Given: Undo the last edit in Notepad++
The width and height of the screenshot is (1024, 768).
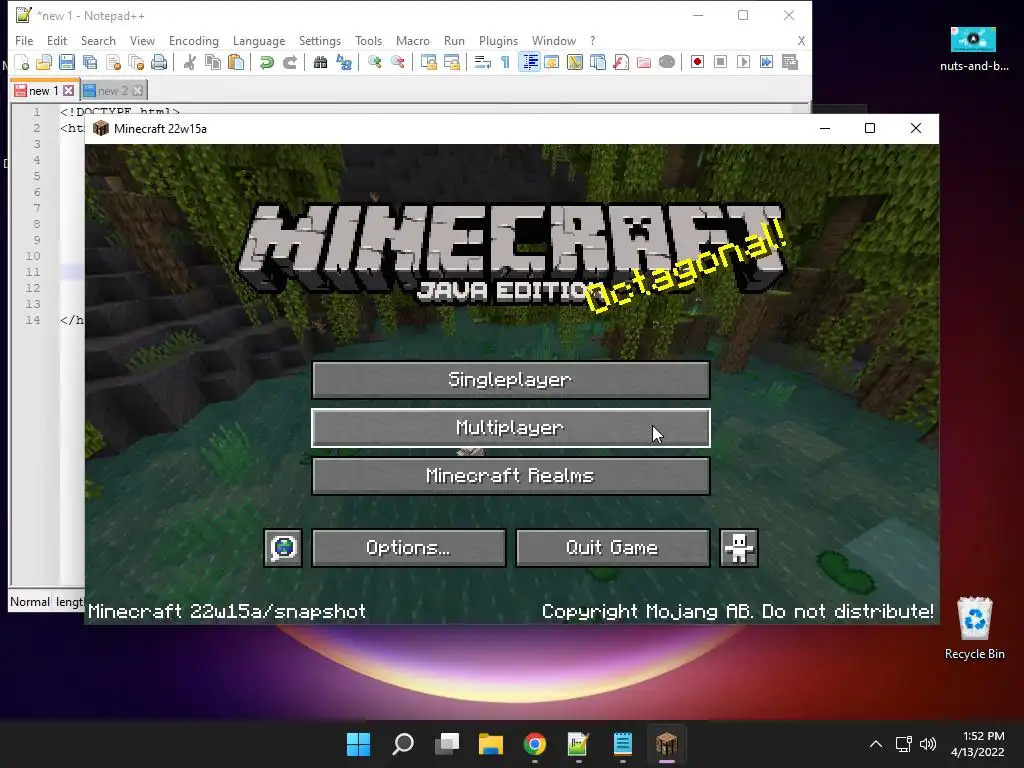Looking at the screenshot, I should click(x=266, y=62).
